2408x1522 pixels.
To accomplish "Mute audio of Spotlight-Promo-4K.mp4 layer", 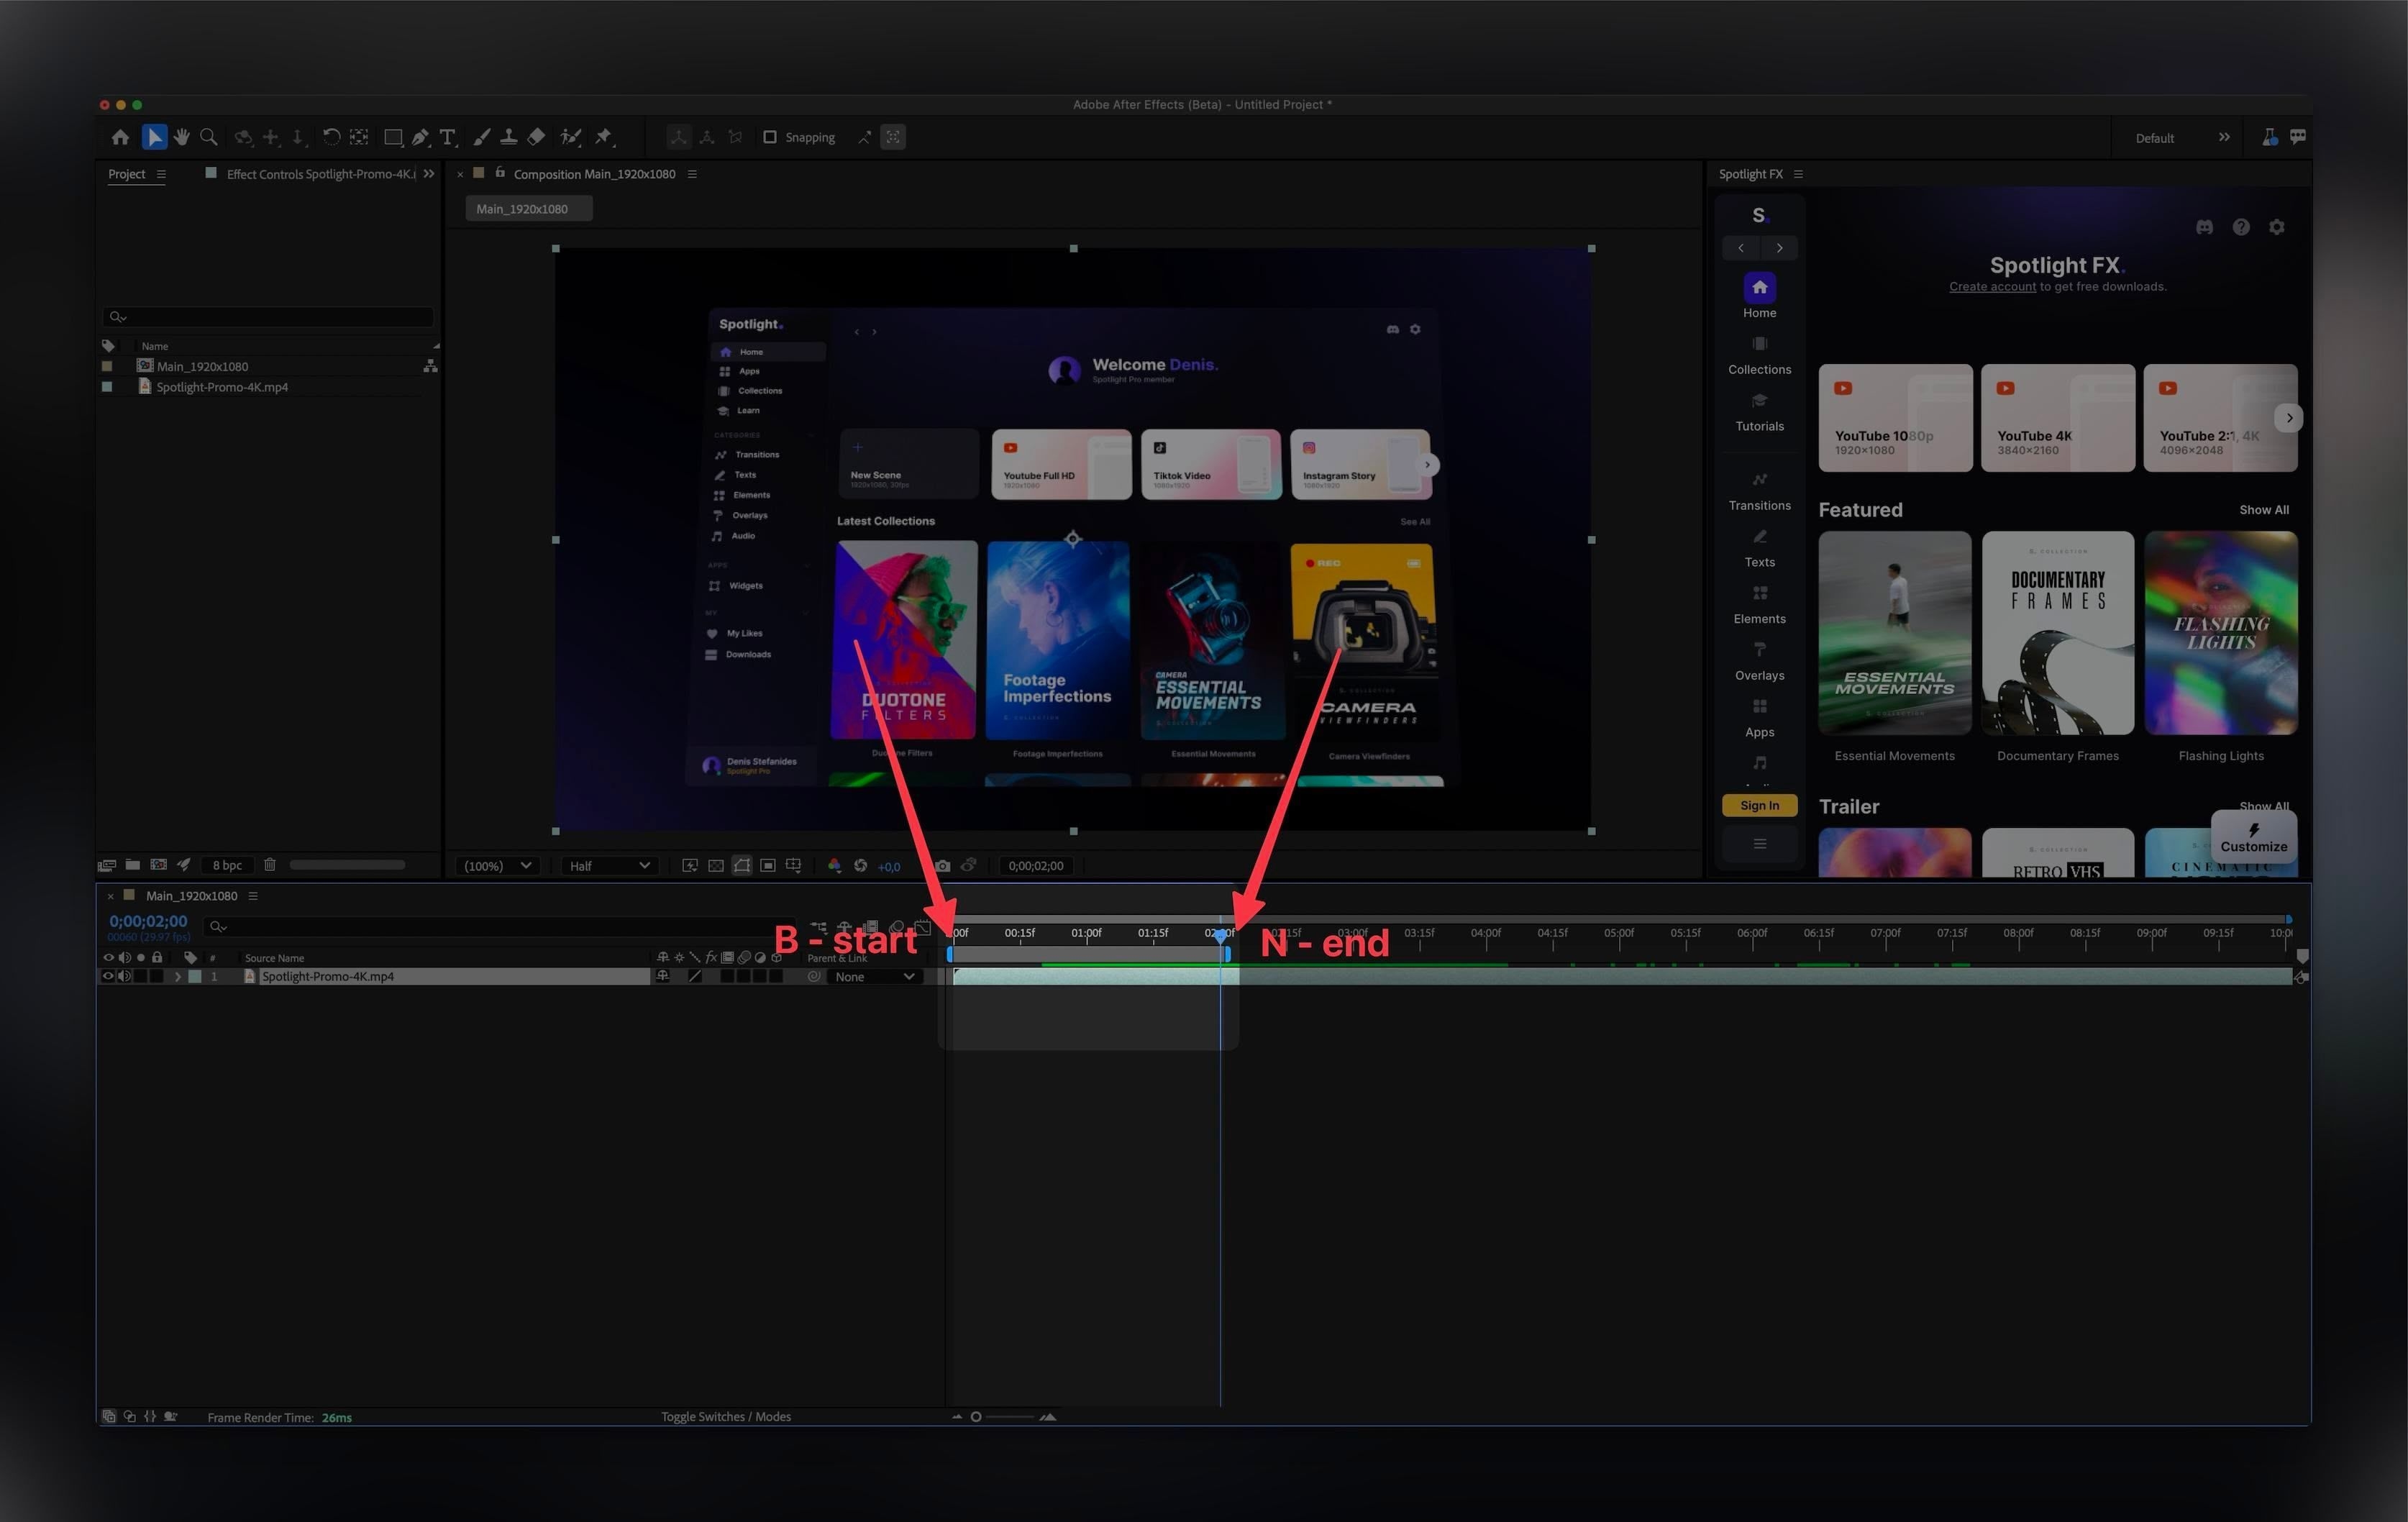I will [124, 976].
